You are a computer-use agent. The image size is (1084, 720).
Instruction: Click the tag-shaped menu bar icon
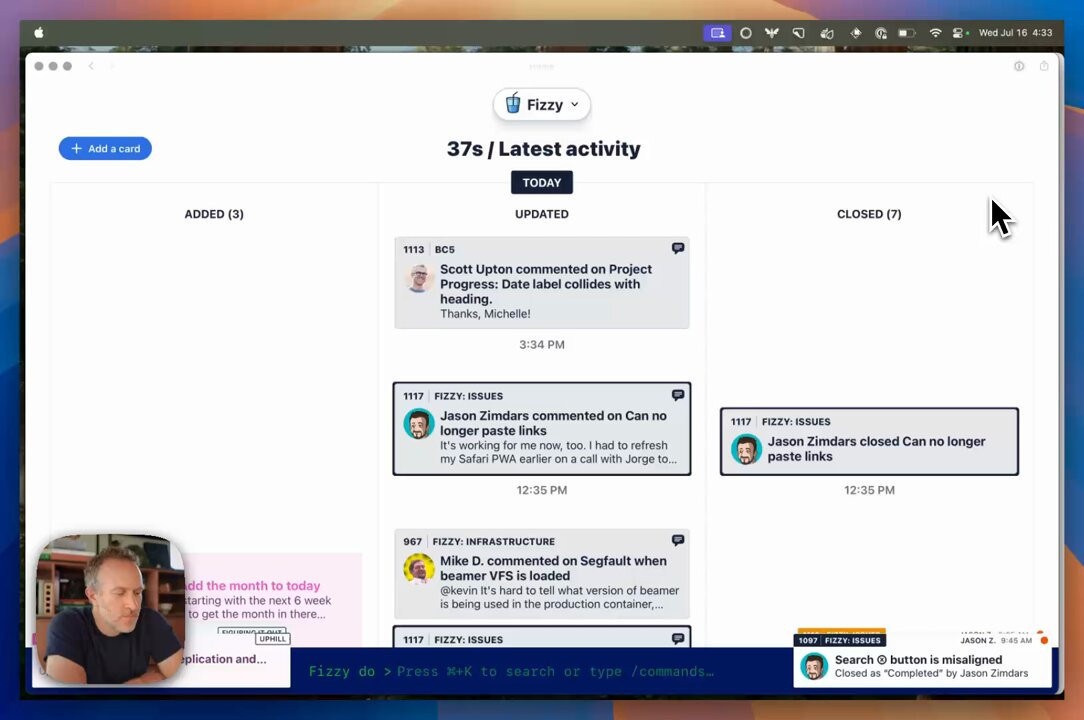(798, 33)
